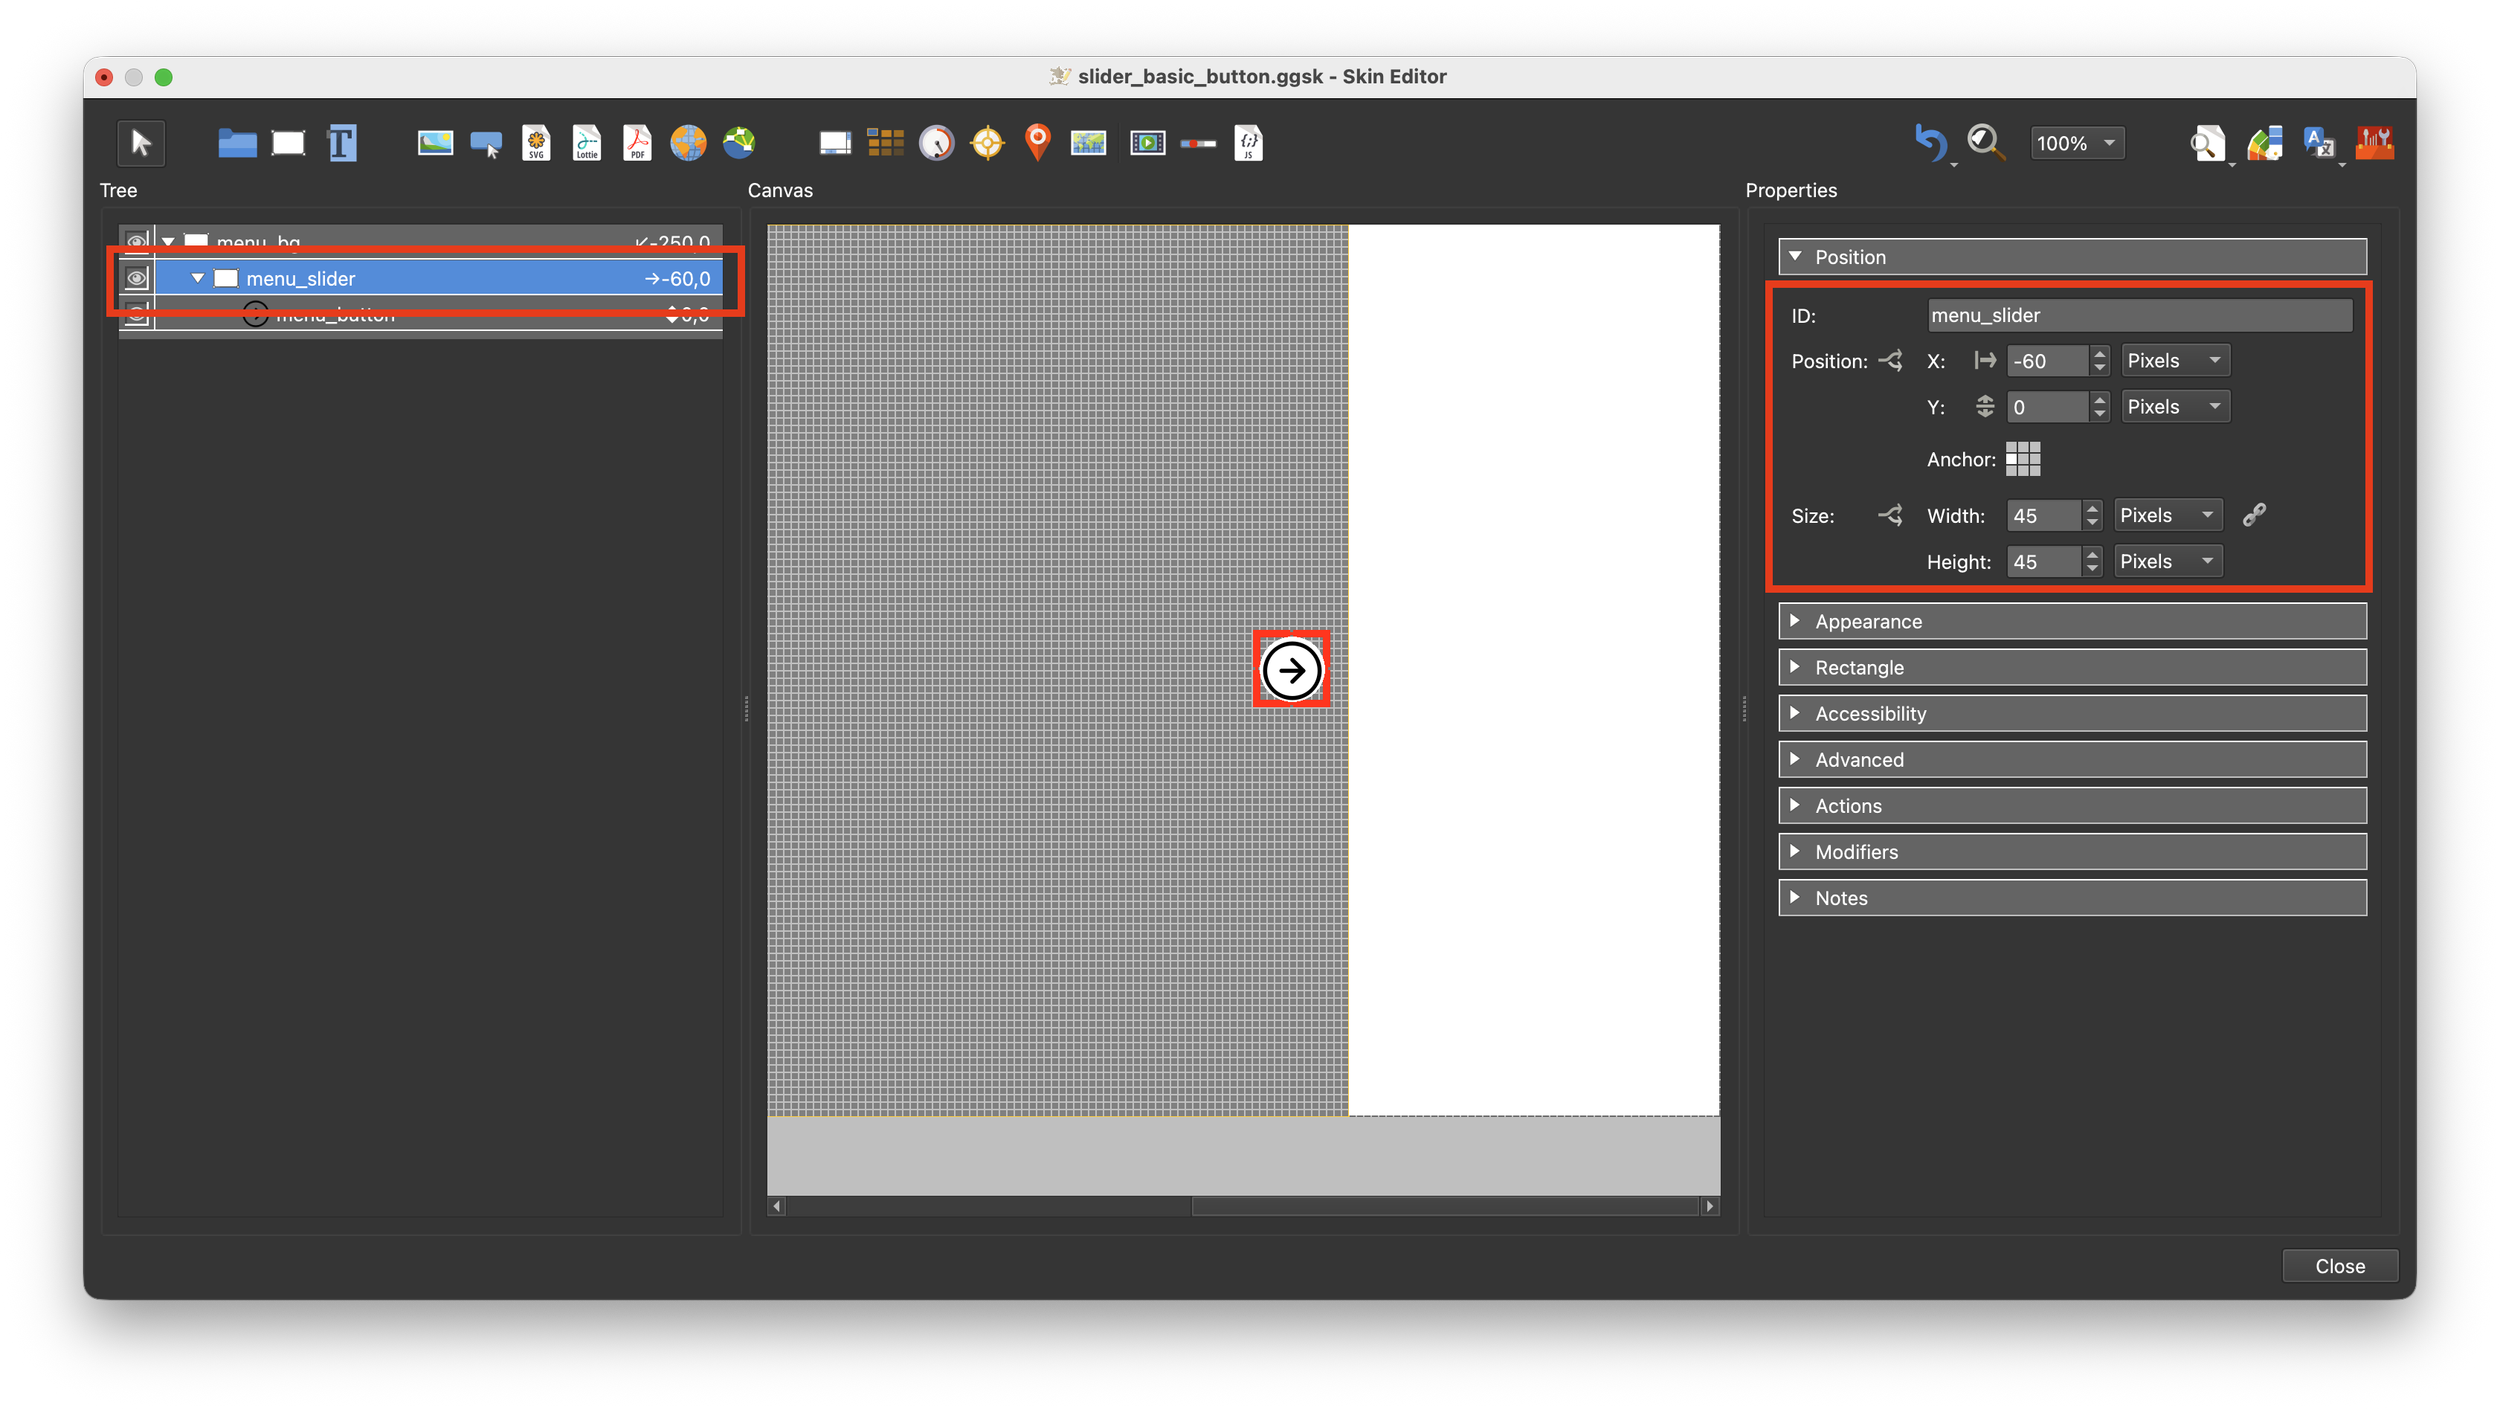Add an SVG element from toolbar
Viewport: 2500px width, 1410px height.
(537, 143)
